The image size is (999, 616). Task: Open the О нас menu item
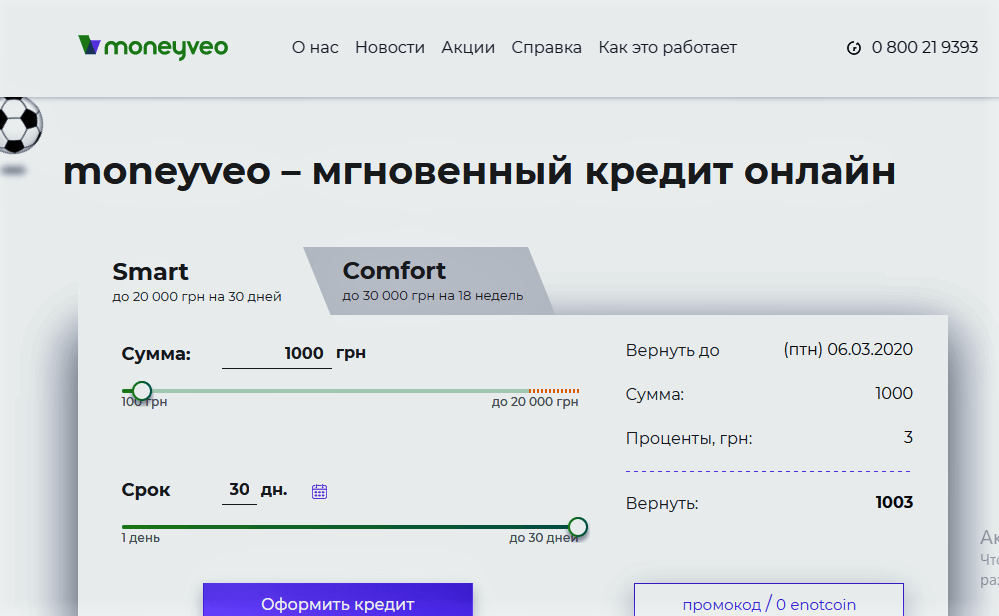315,47
